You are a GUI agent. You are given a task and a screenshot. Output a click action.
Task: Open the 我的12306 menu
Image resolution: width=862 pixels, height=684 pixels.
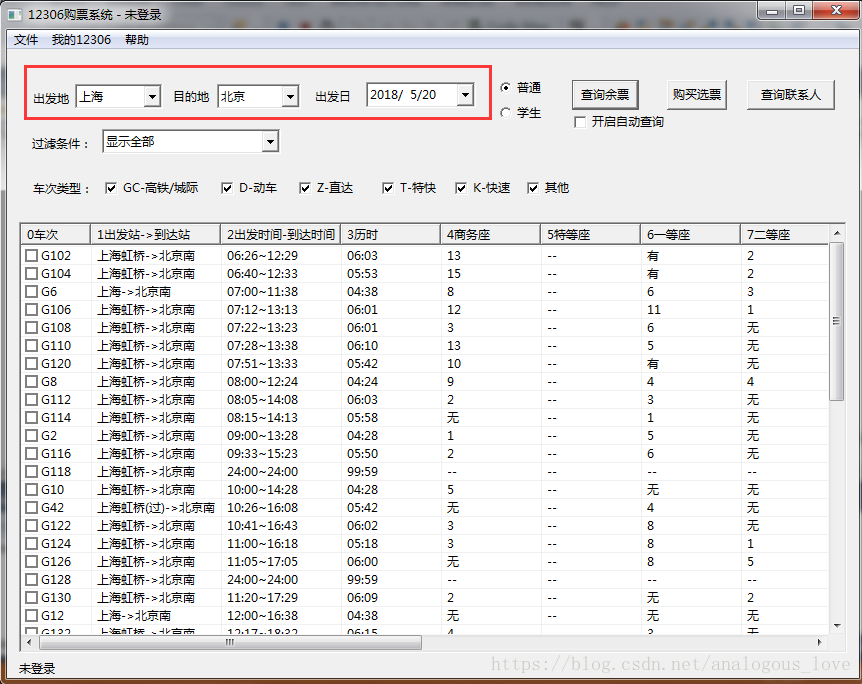[x=81, y=40]
